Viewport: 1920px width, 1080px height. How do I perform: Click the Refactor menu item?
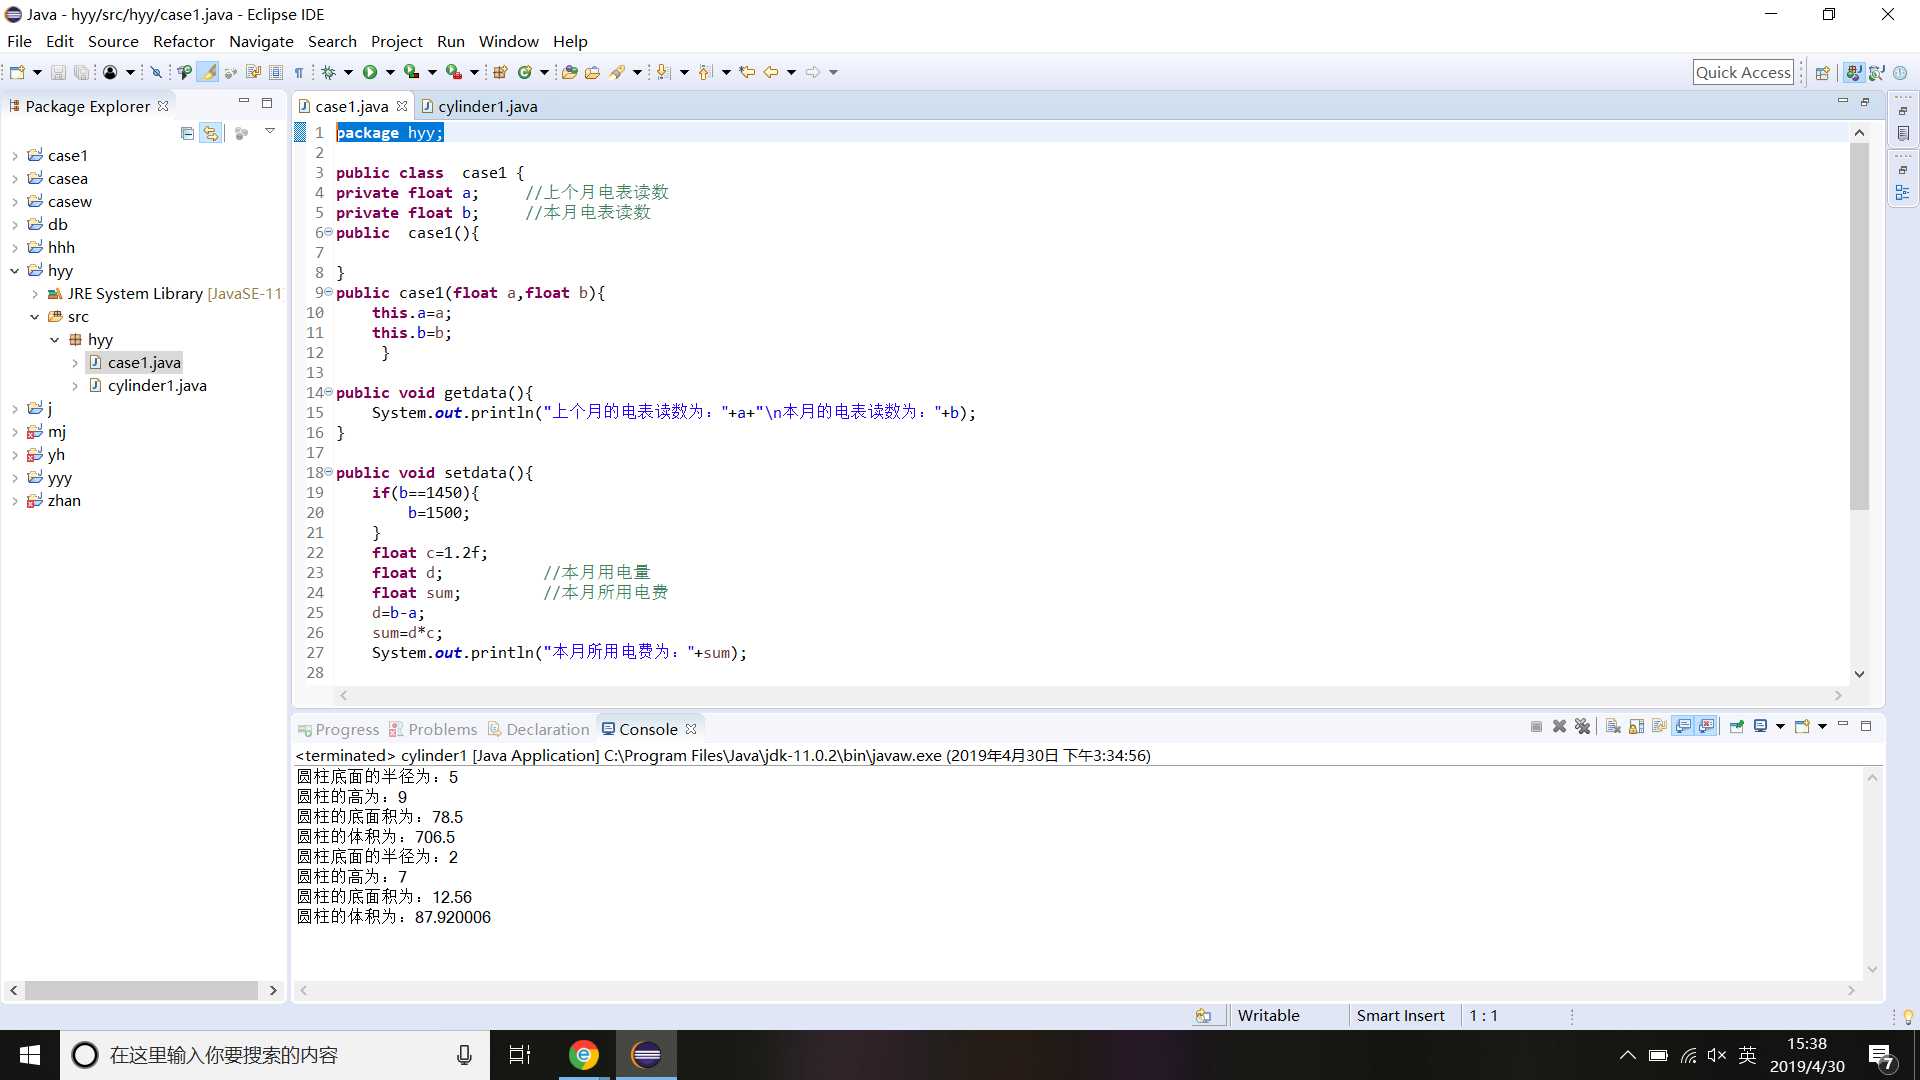pyautogui.click(x=183, y=41)
